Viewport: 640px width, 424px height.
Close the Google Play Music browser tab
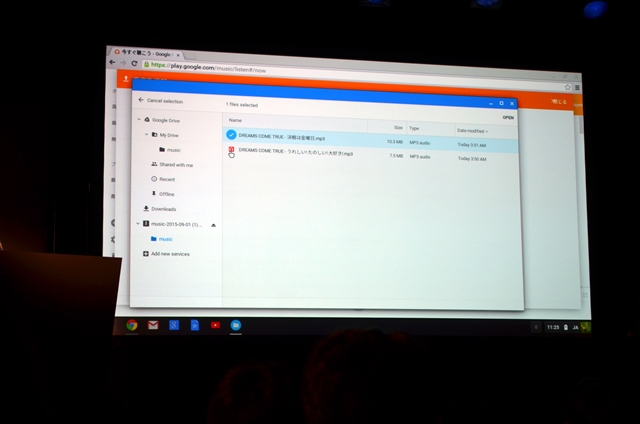pos(178,55)
